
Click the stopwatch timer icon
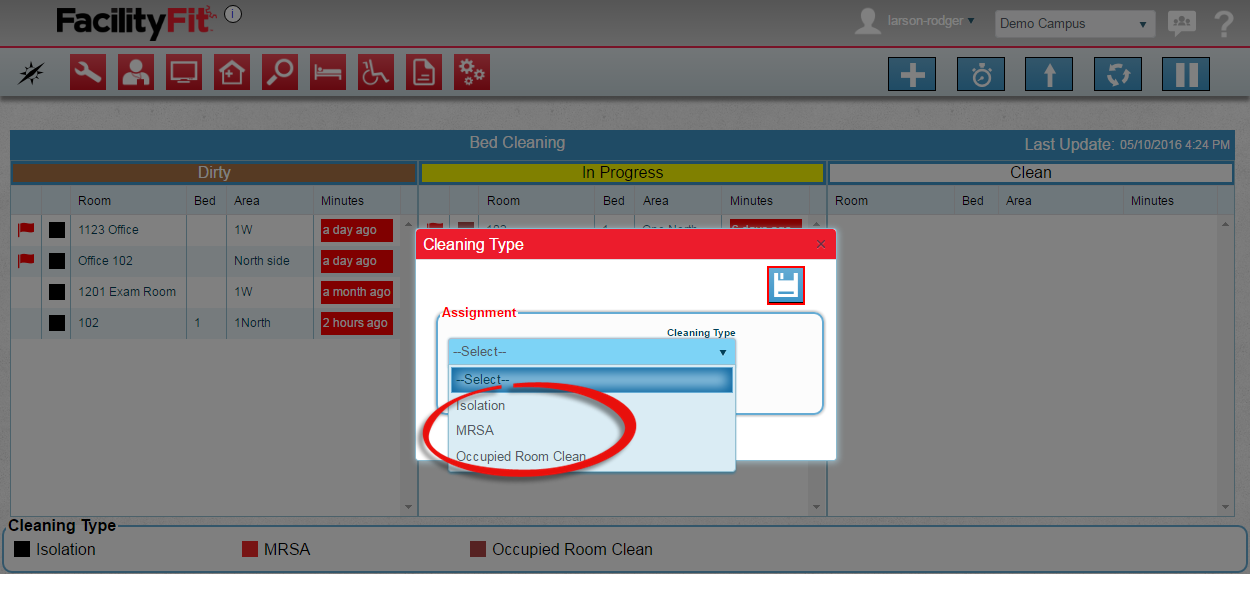(981, 75)
